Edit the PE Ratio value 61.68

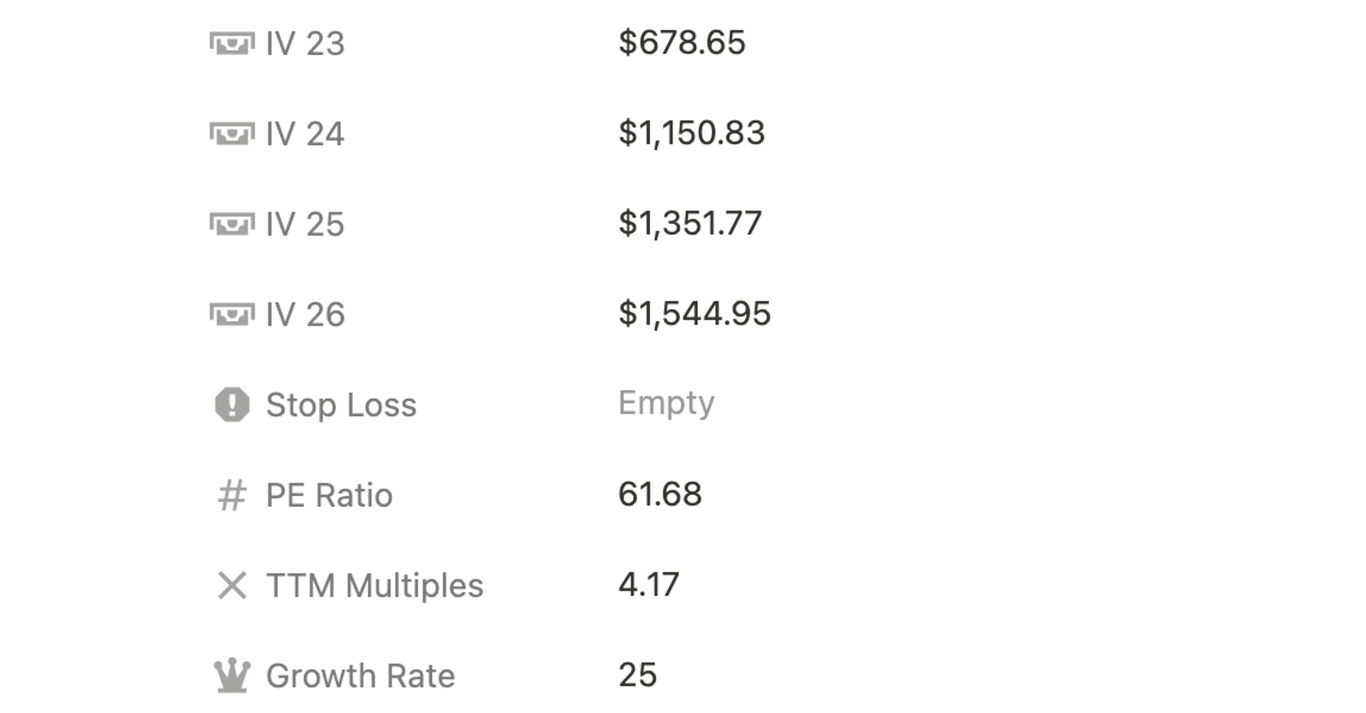pyautogui.click(x=660, y=494)
